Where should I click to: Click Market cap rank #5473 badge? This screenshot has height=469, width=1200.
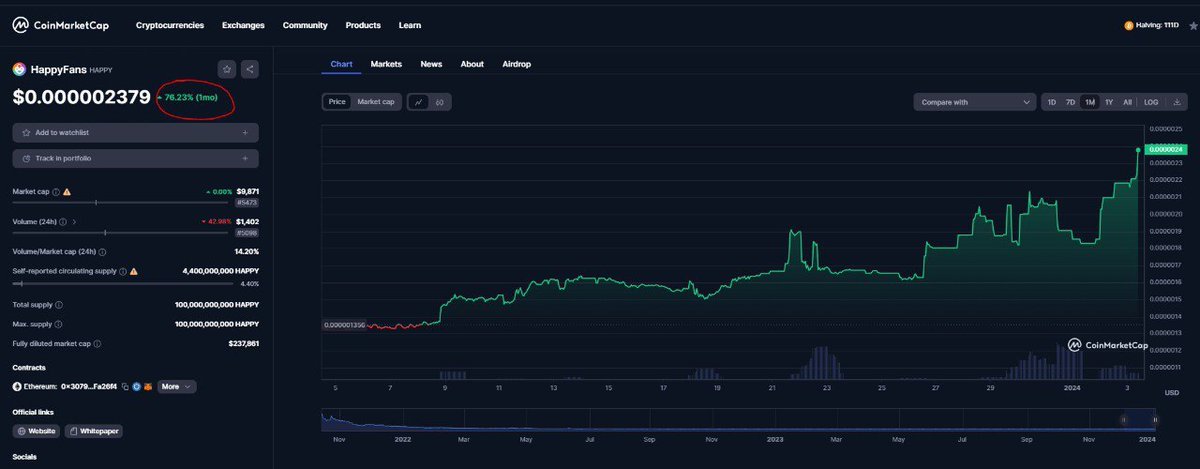pos(248,202)
